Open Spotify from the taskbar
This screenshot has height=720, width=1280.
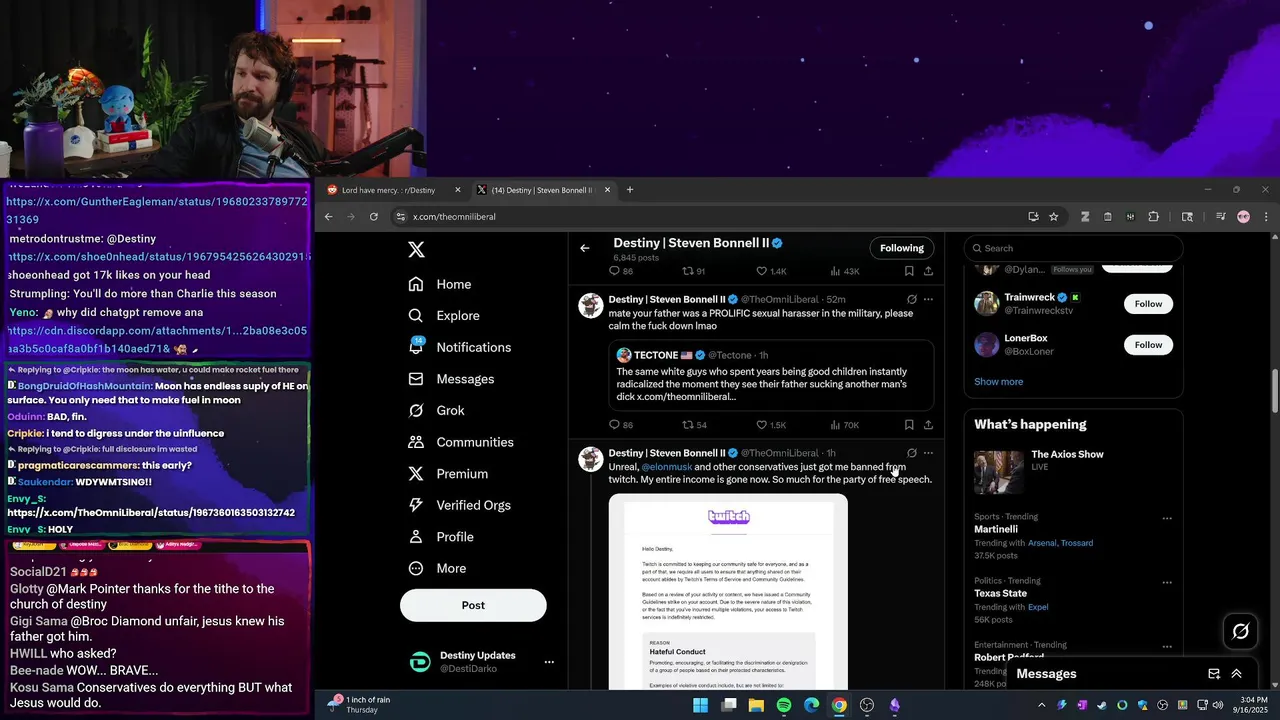point(784,705)
